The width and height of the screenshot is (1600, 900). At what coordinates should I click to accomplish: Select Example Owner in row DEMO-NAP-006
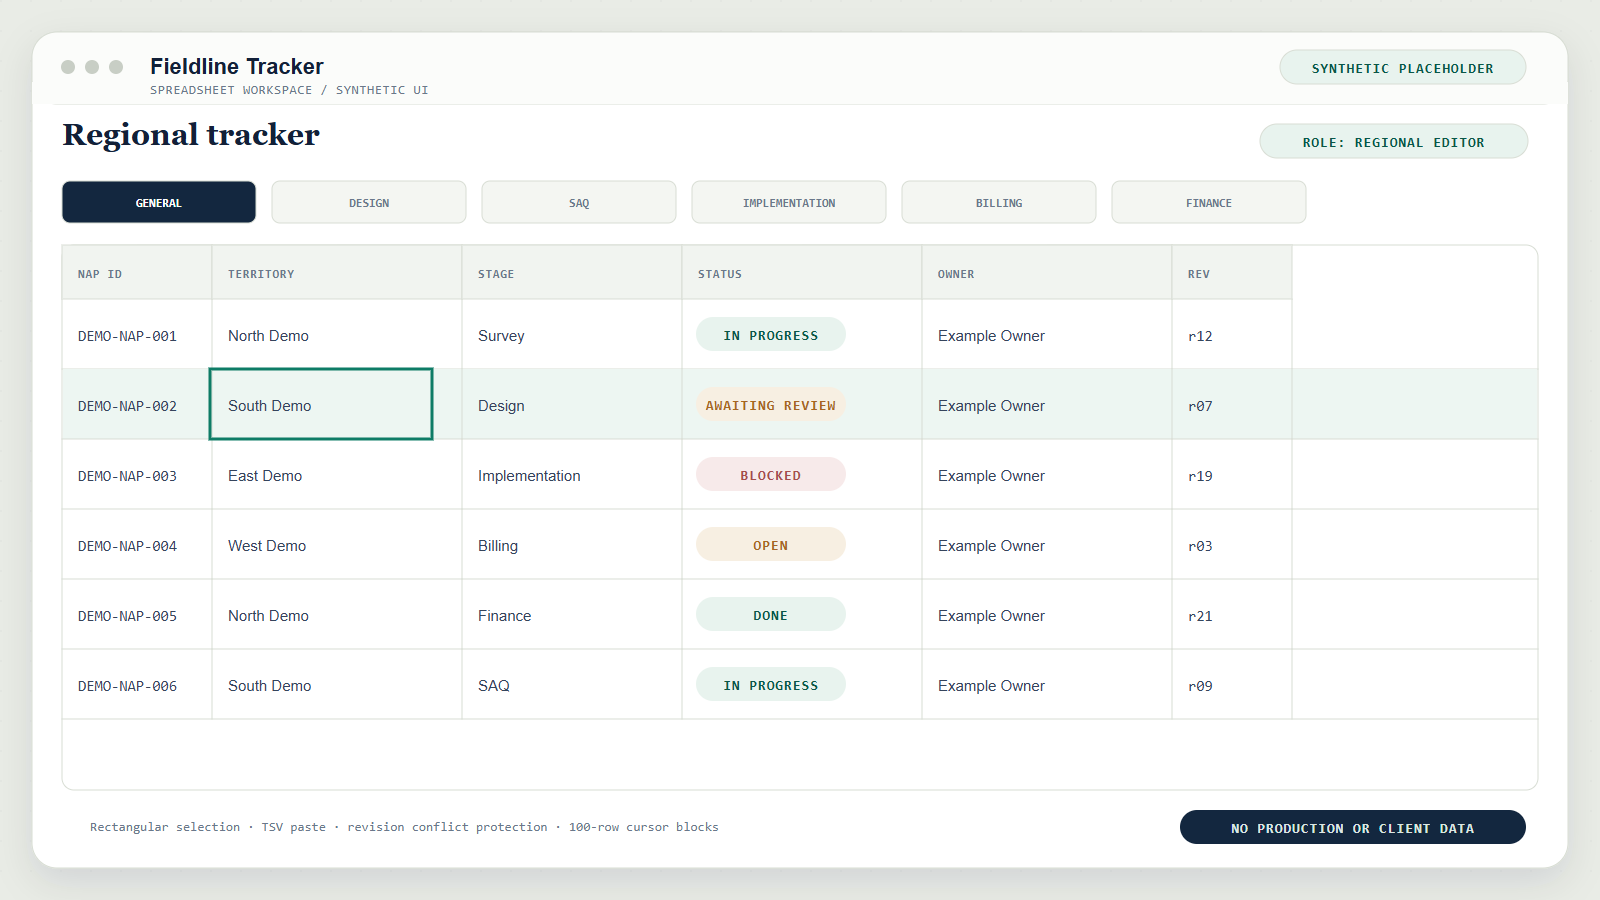(1047, 685)
